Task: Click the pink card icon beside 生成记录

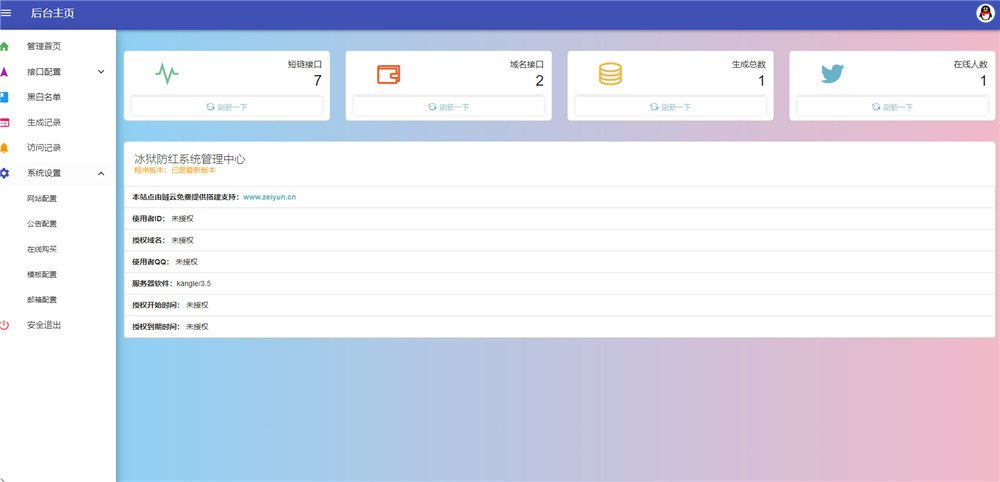Action: 4,122
